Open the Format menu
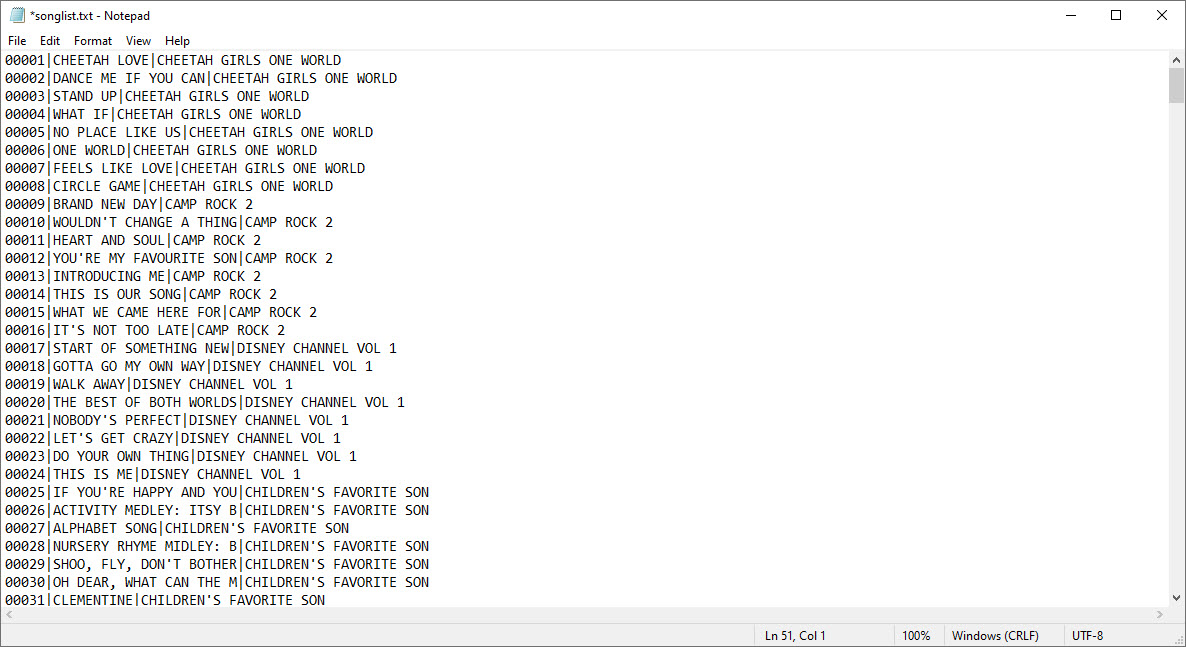The height and width of the screenshot is (647, 1186). click(x=92, y=41)
